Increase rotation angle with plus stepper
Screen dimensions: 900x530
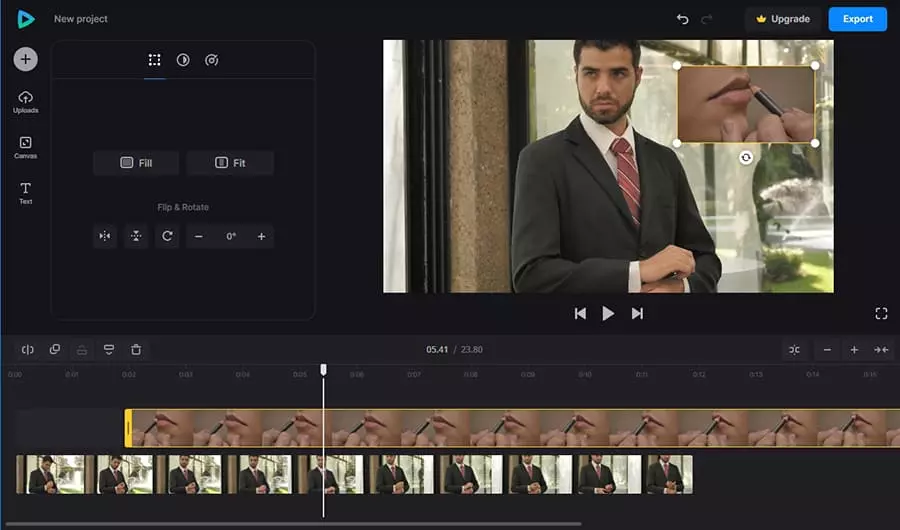pyautogui.click(x=261, y=236)
